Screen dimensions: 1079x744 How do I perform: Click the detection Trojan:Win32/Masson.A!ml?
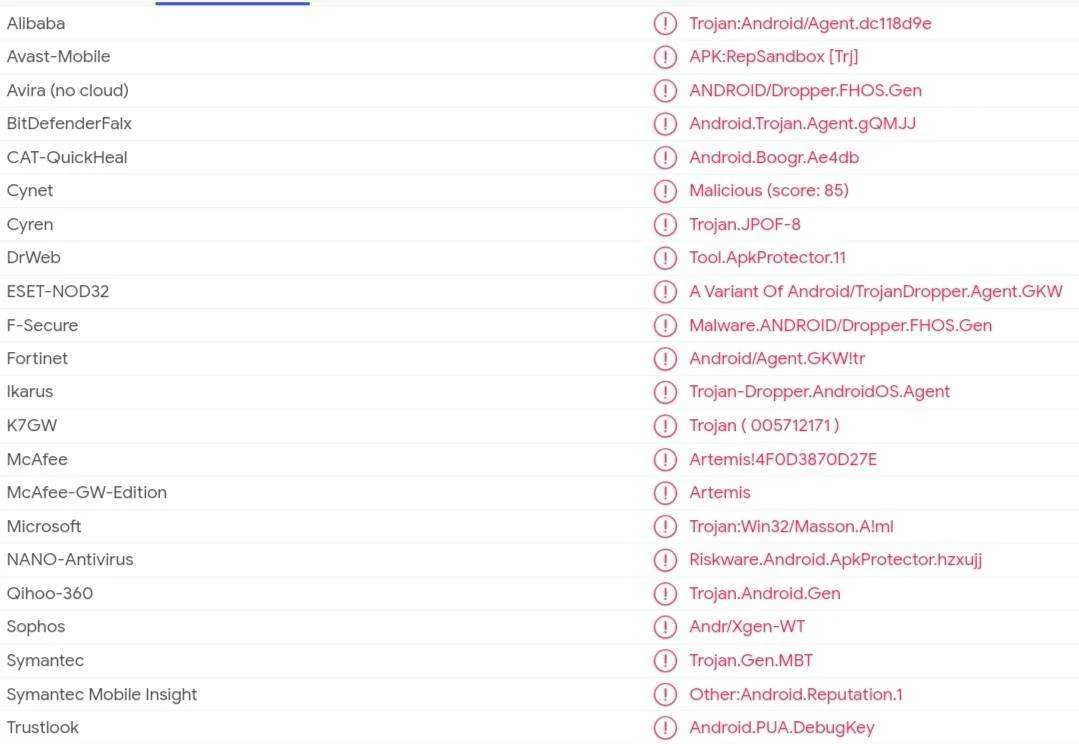coord(791,527)
